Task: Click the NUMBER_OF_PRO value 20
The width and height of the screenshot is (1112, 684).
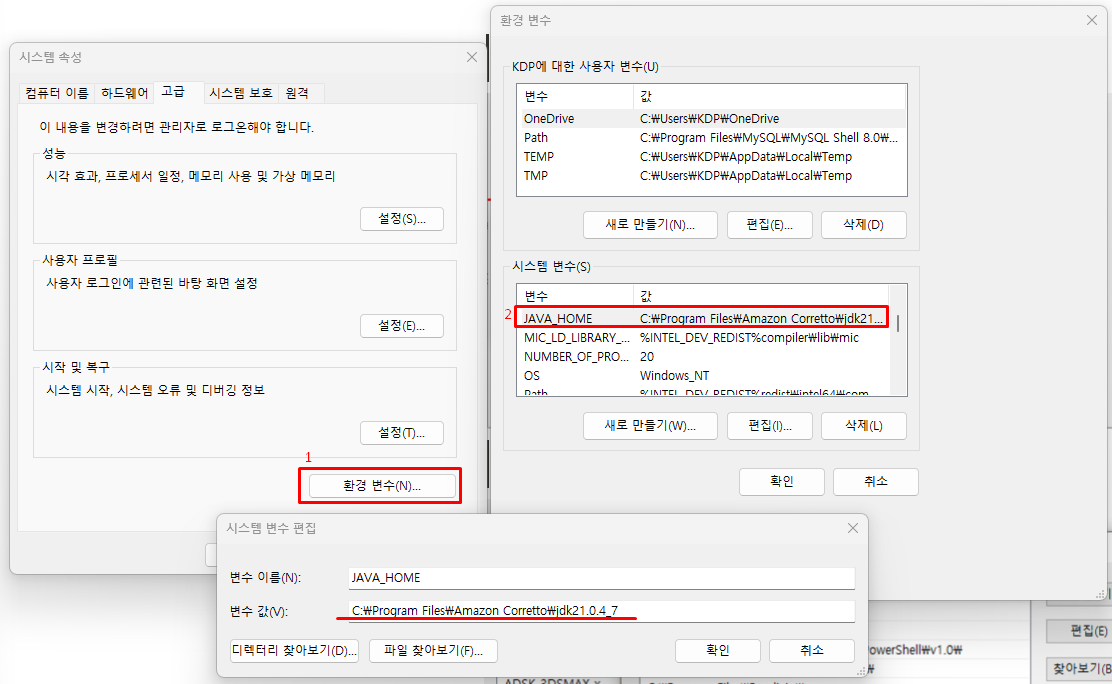Action: click(647, 357)
